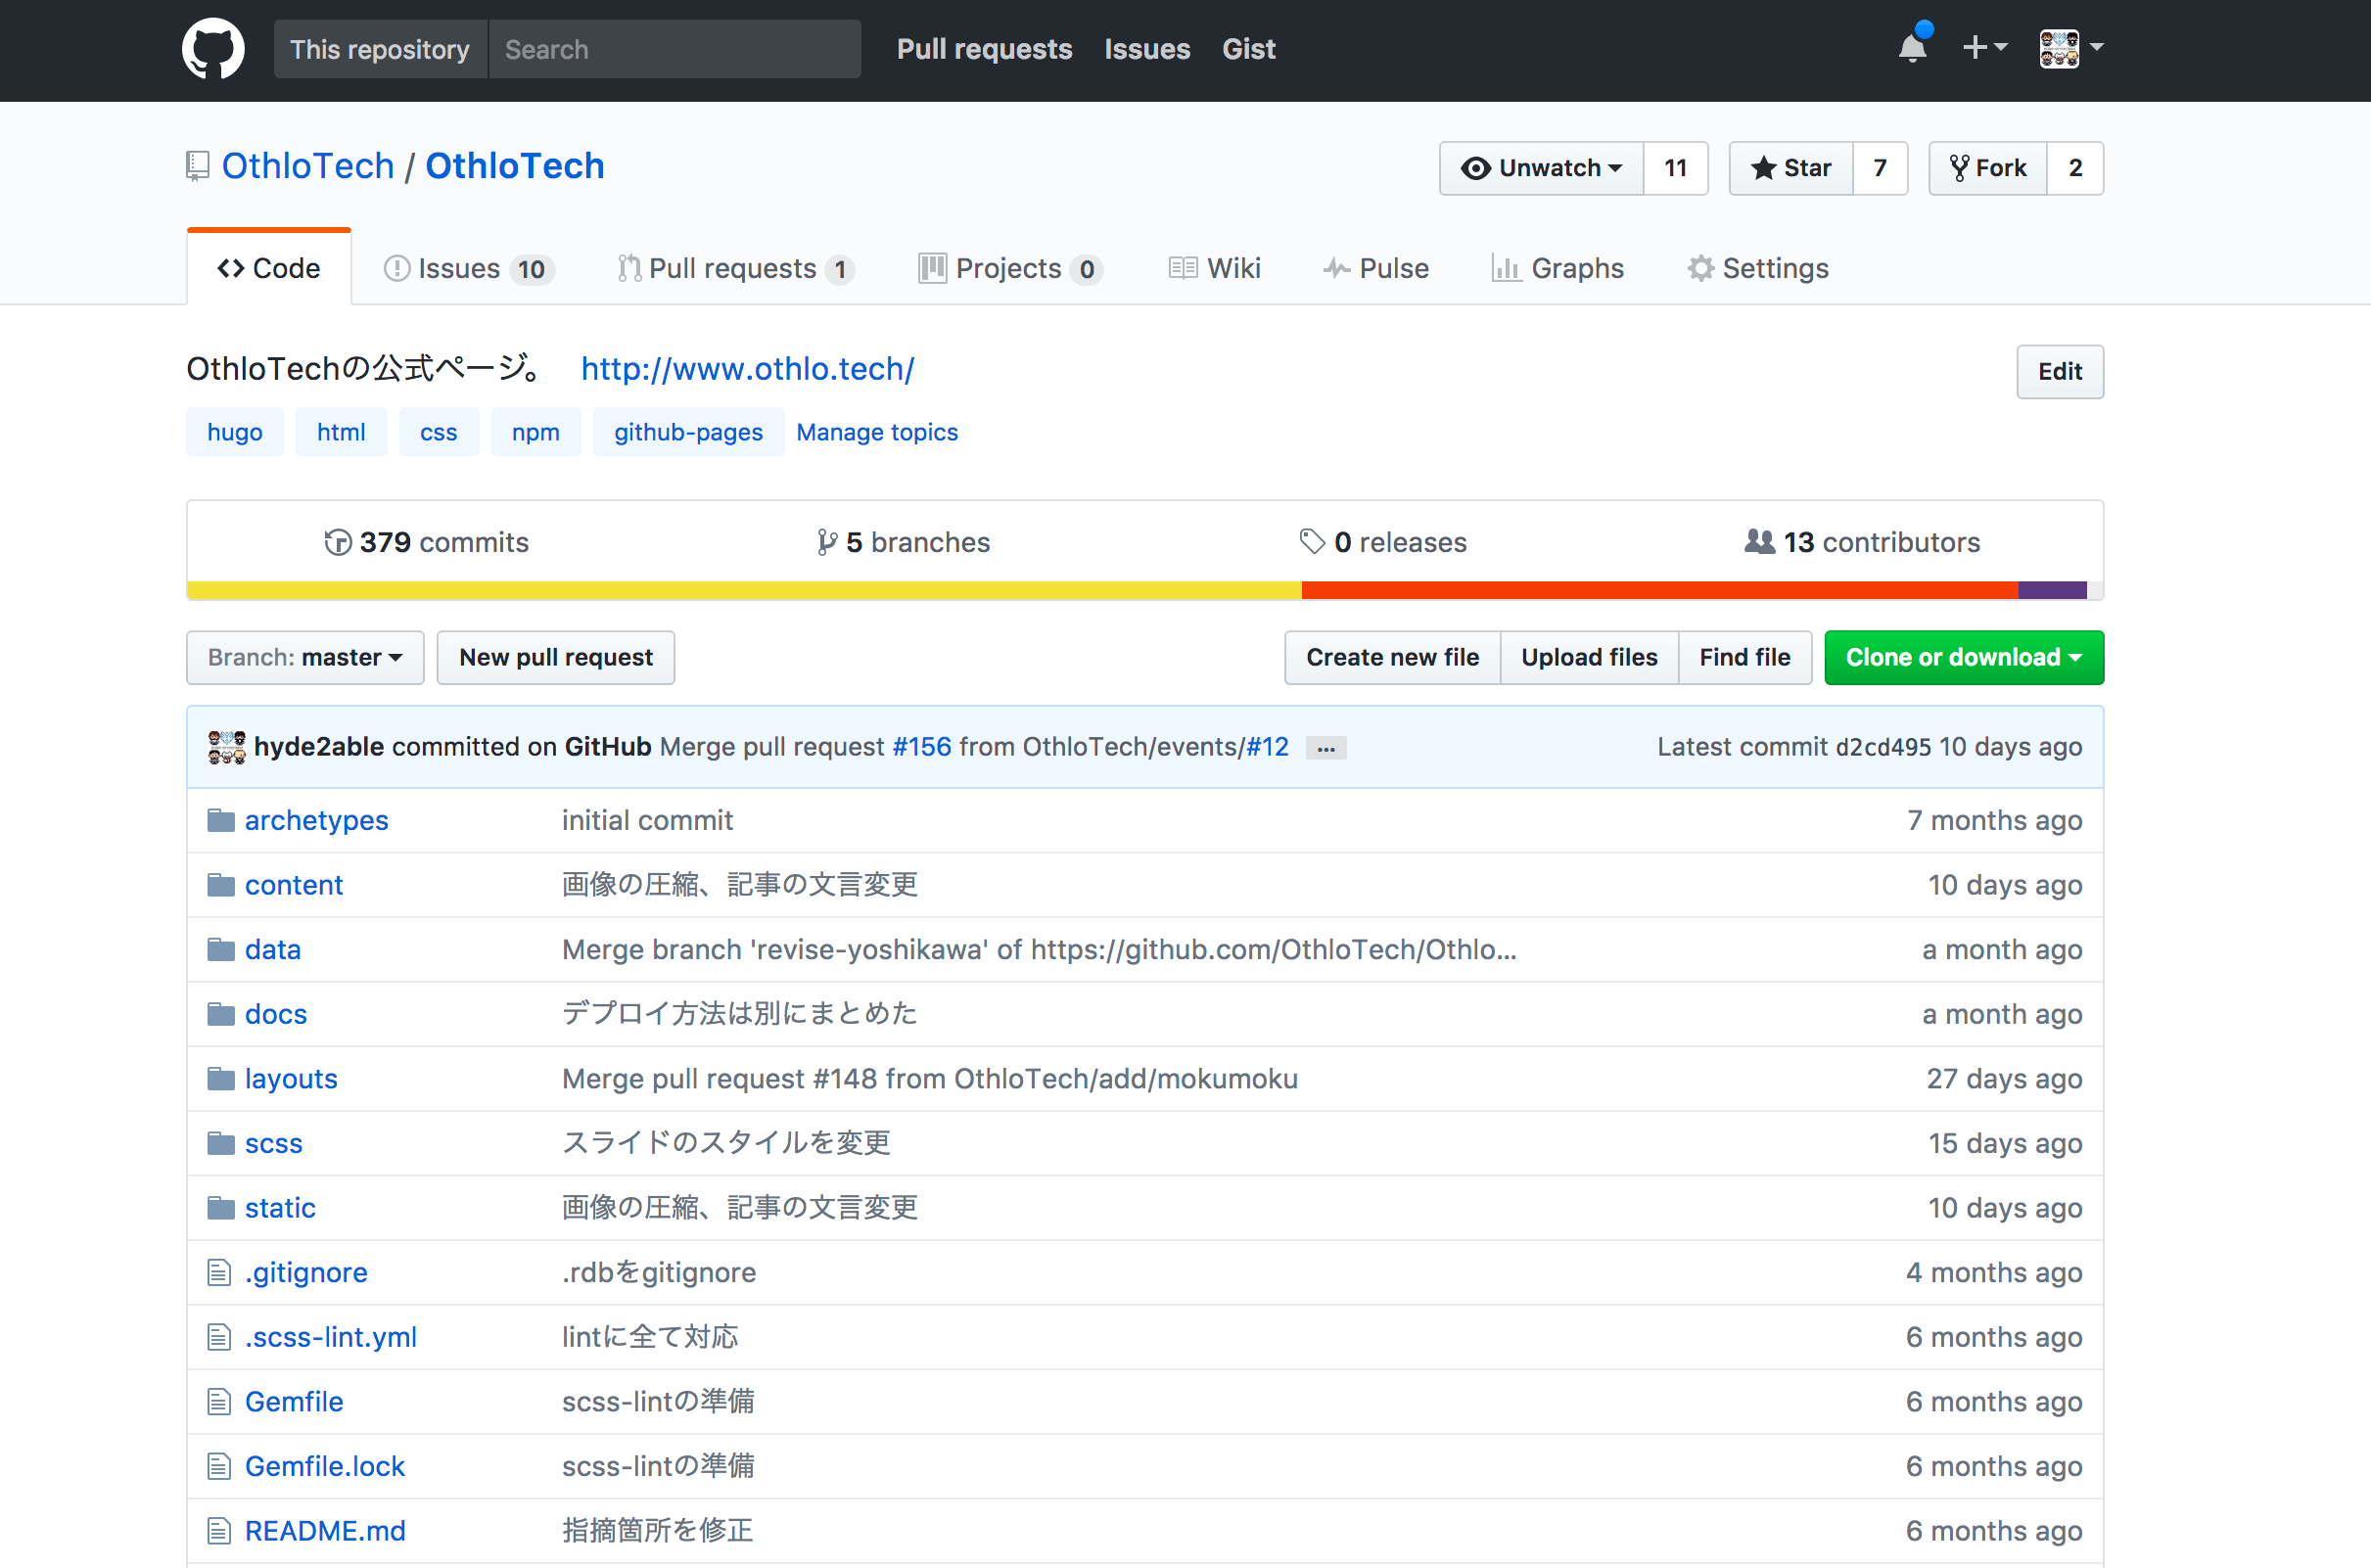Click Gist in the top header
This screenshot has height=1568, width=2371.
pyautogui.click(x=1249, y=49)
